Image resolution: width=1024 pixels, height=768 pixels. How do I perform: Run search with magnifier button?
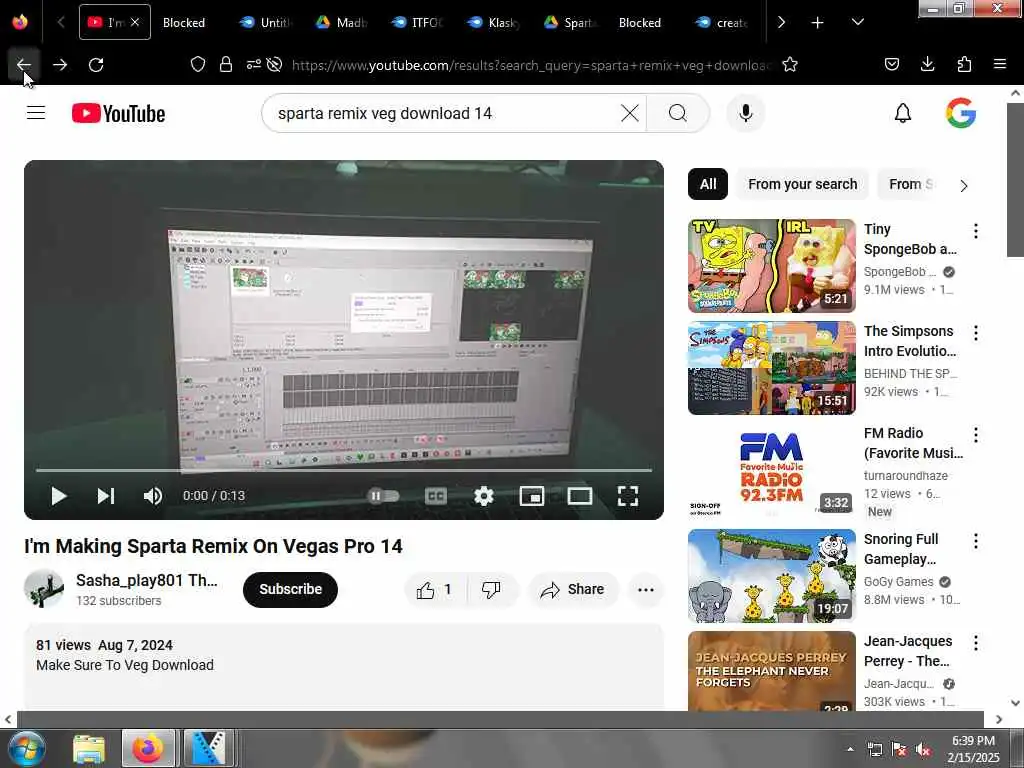678,113
